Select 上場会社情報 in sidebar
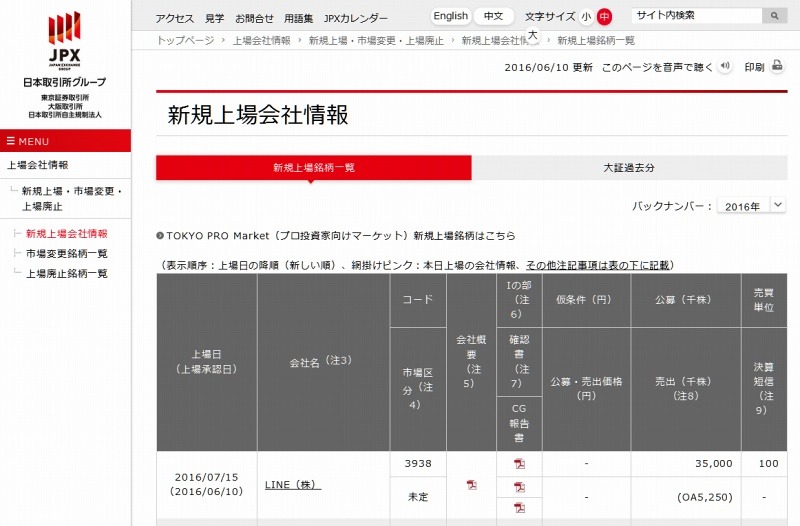 point(38,165)
